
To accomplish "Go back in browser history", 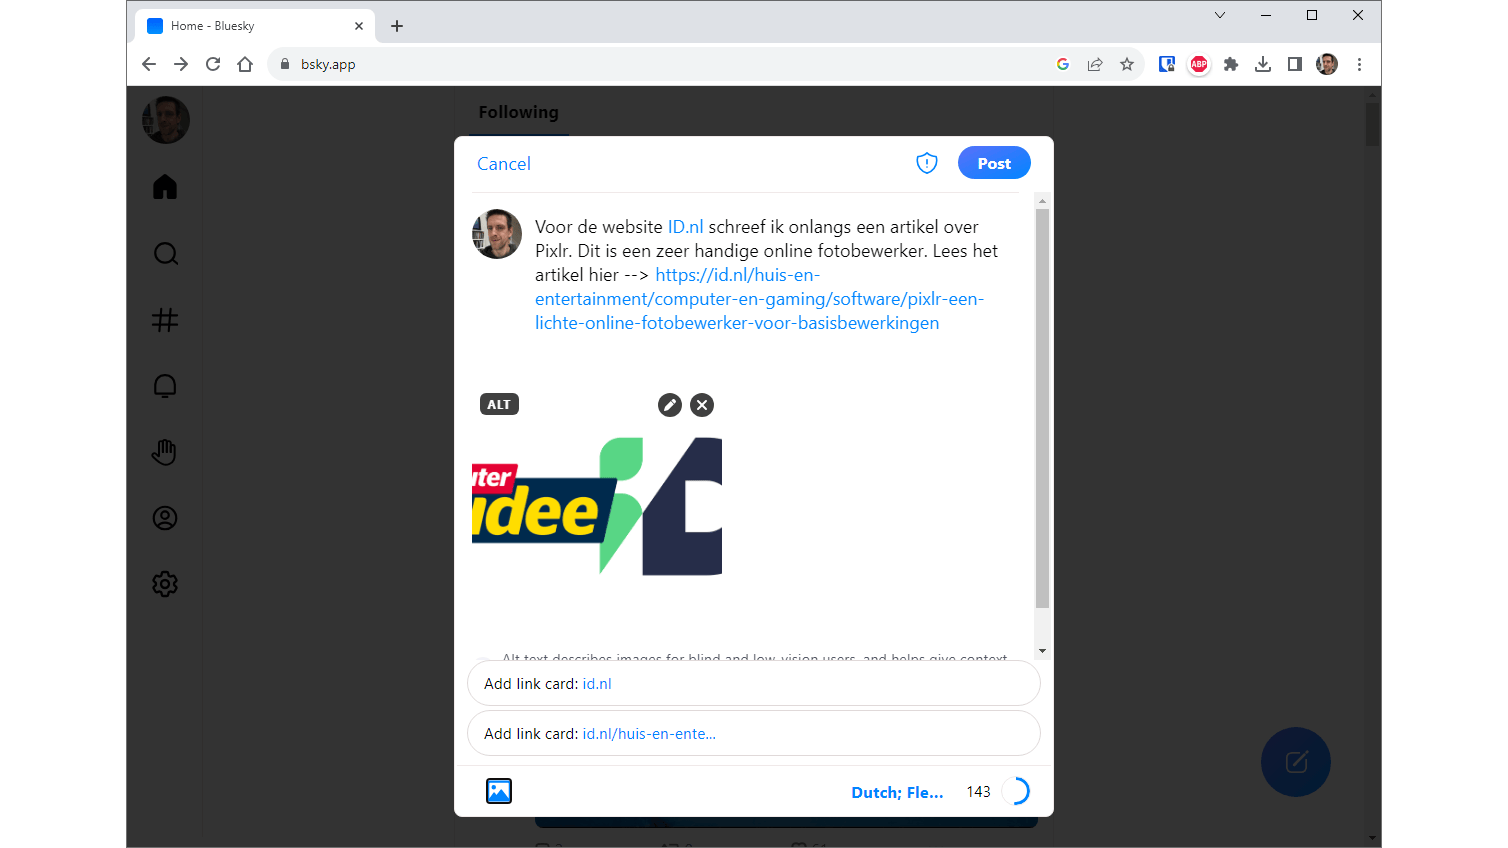I will pyautogui.click(x=149, y=64).
